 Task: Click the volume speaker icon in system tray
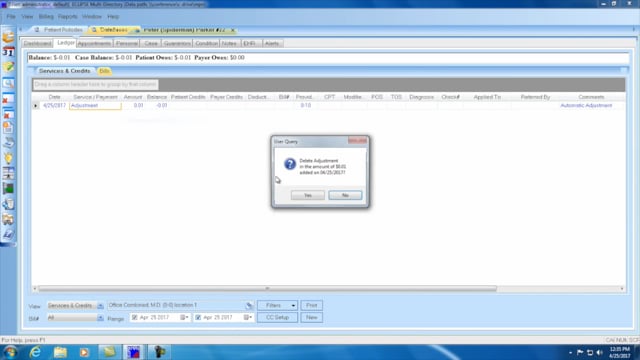click(600, 352)
